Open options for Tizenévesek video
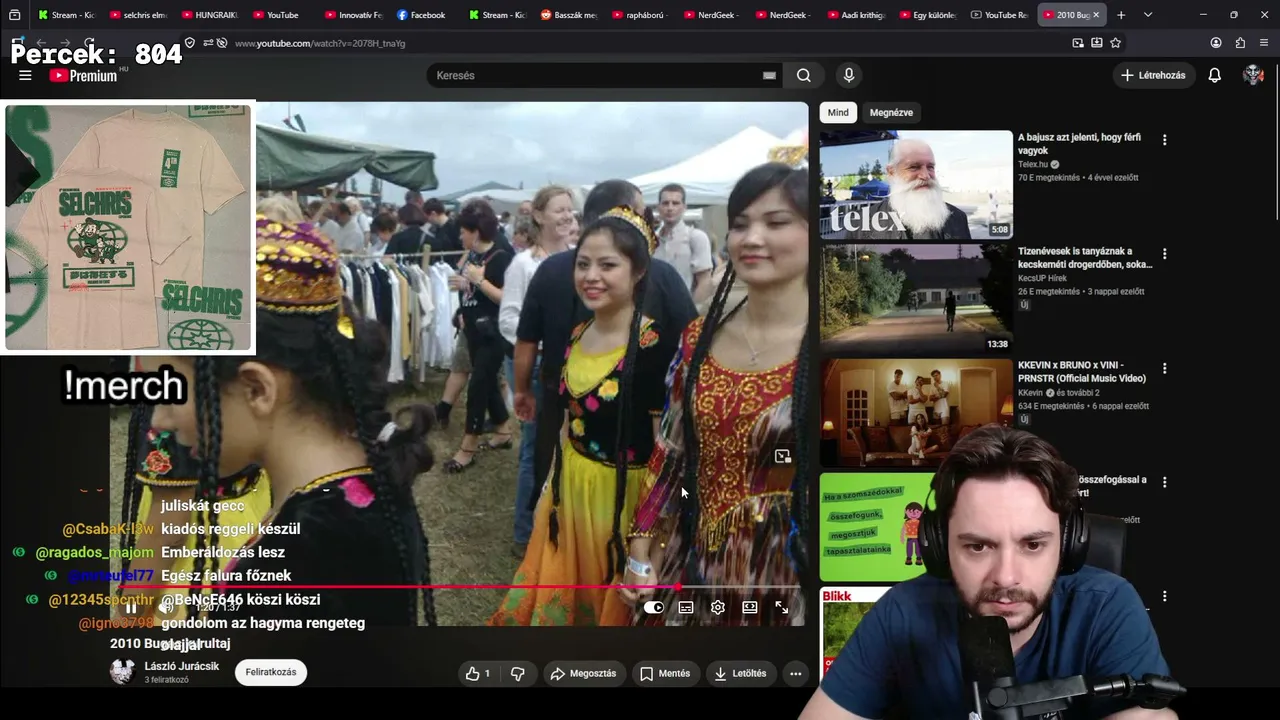1280x720 pixels. tap(1164, 254)
